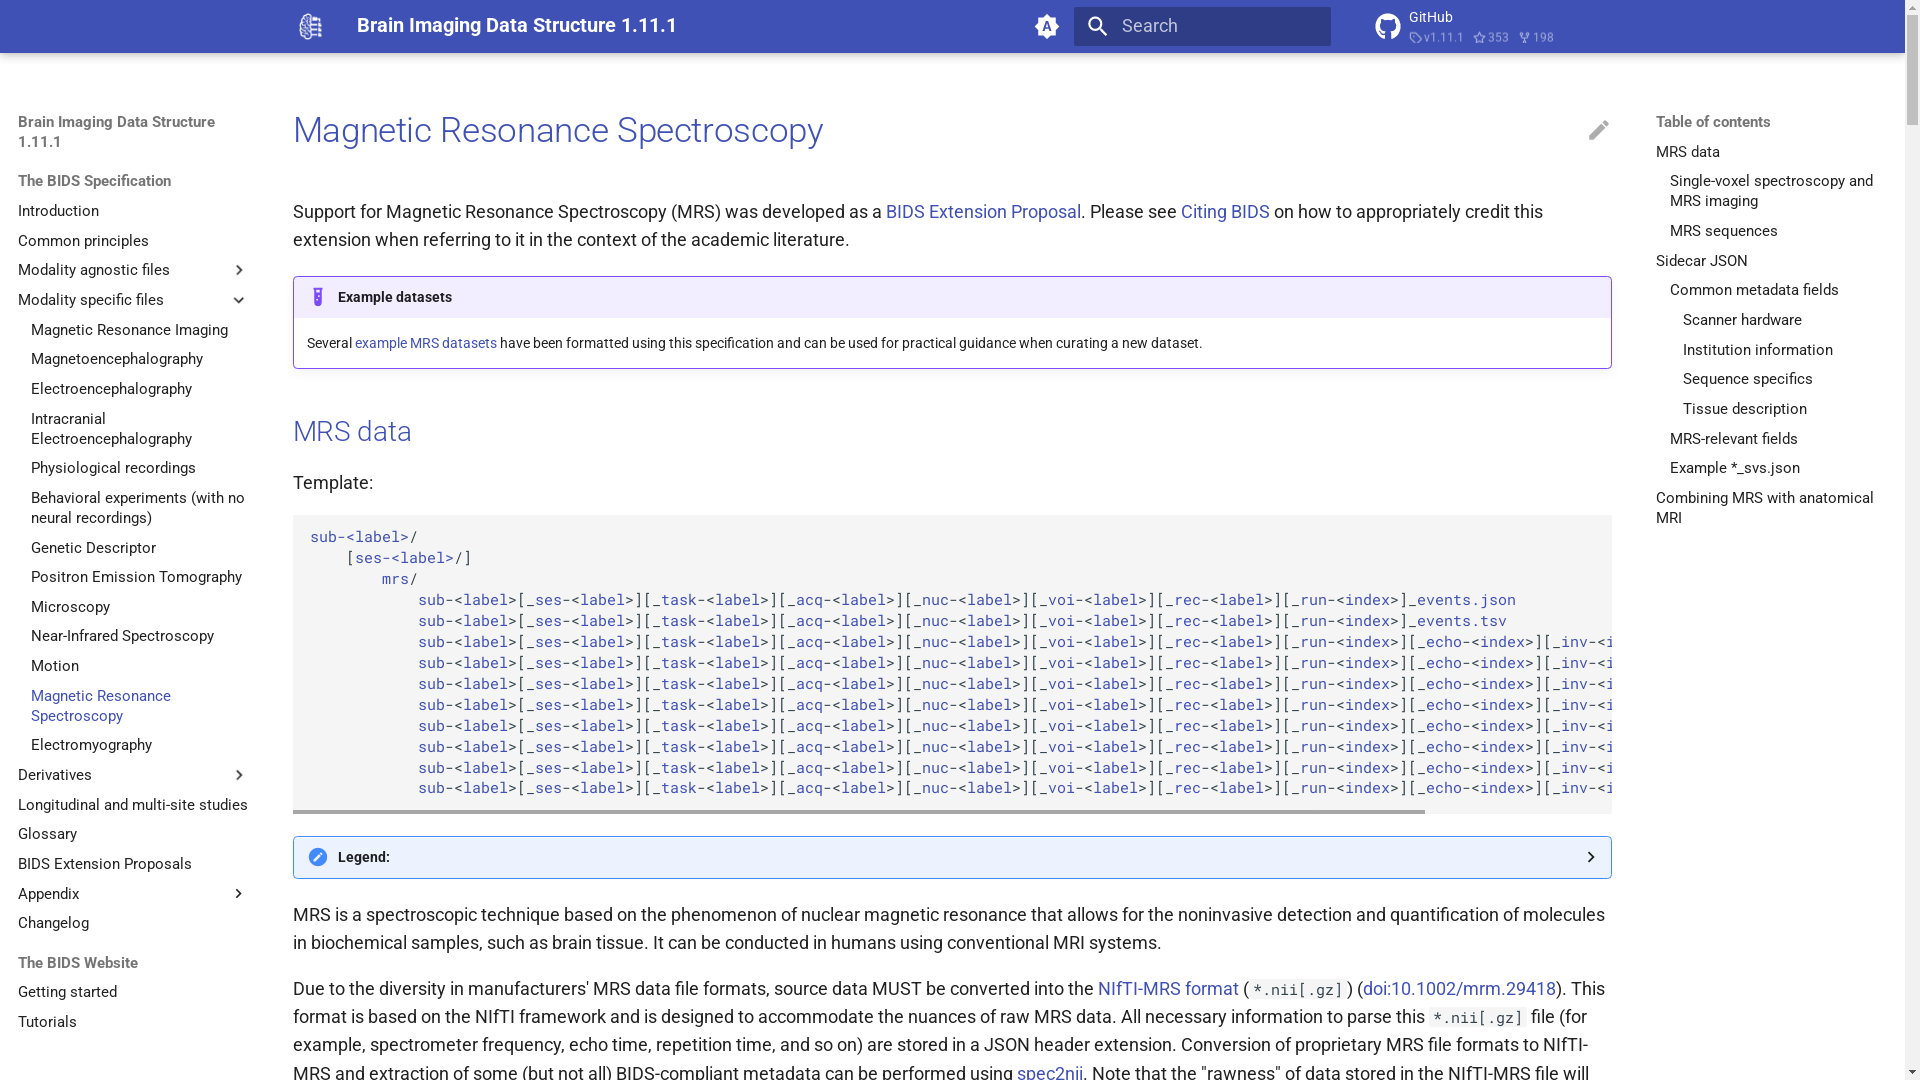Screen dimensions: 1920x1080
Task: Open Microscopy page
Action: pos(70,607)
